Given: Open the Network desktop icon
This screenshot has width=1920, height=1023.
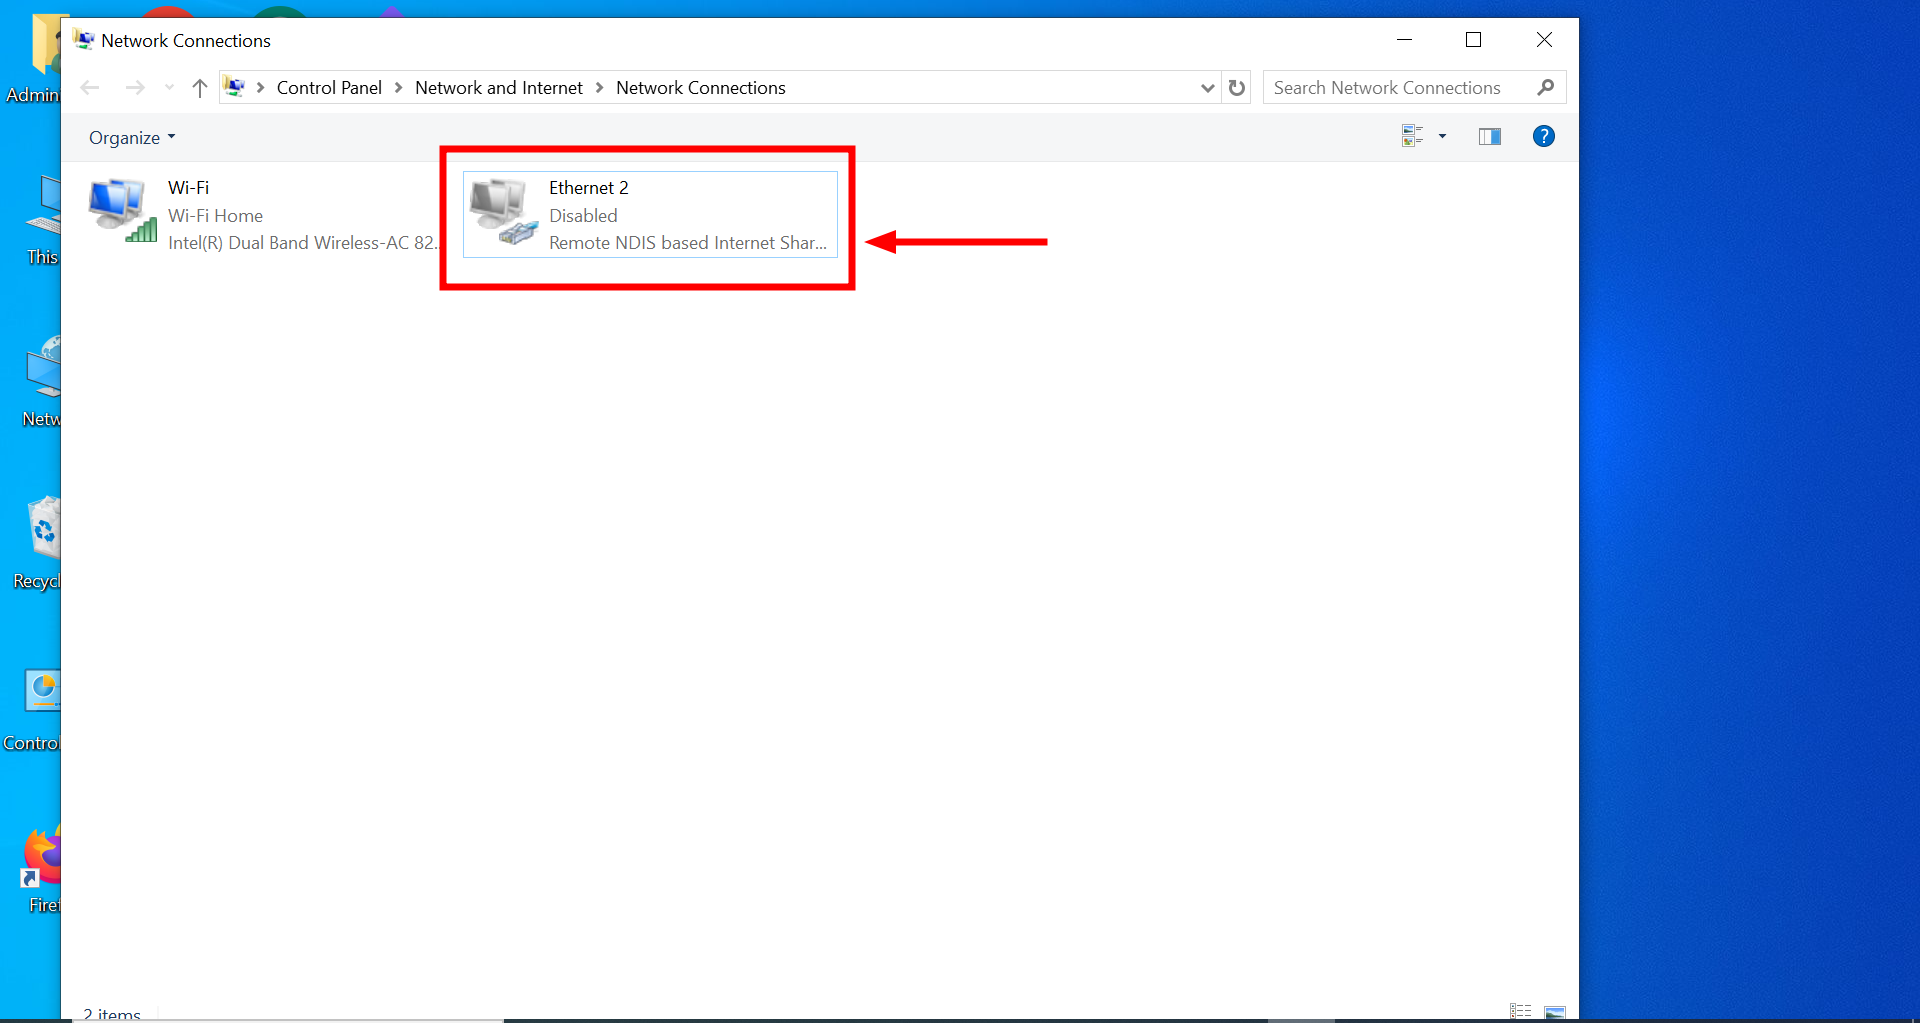Looking at the screenshot, I should click(41, 366).
